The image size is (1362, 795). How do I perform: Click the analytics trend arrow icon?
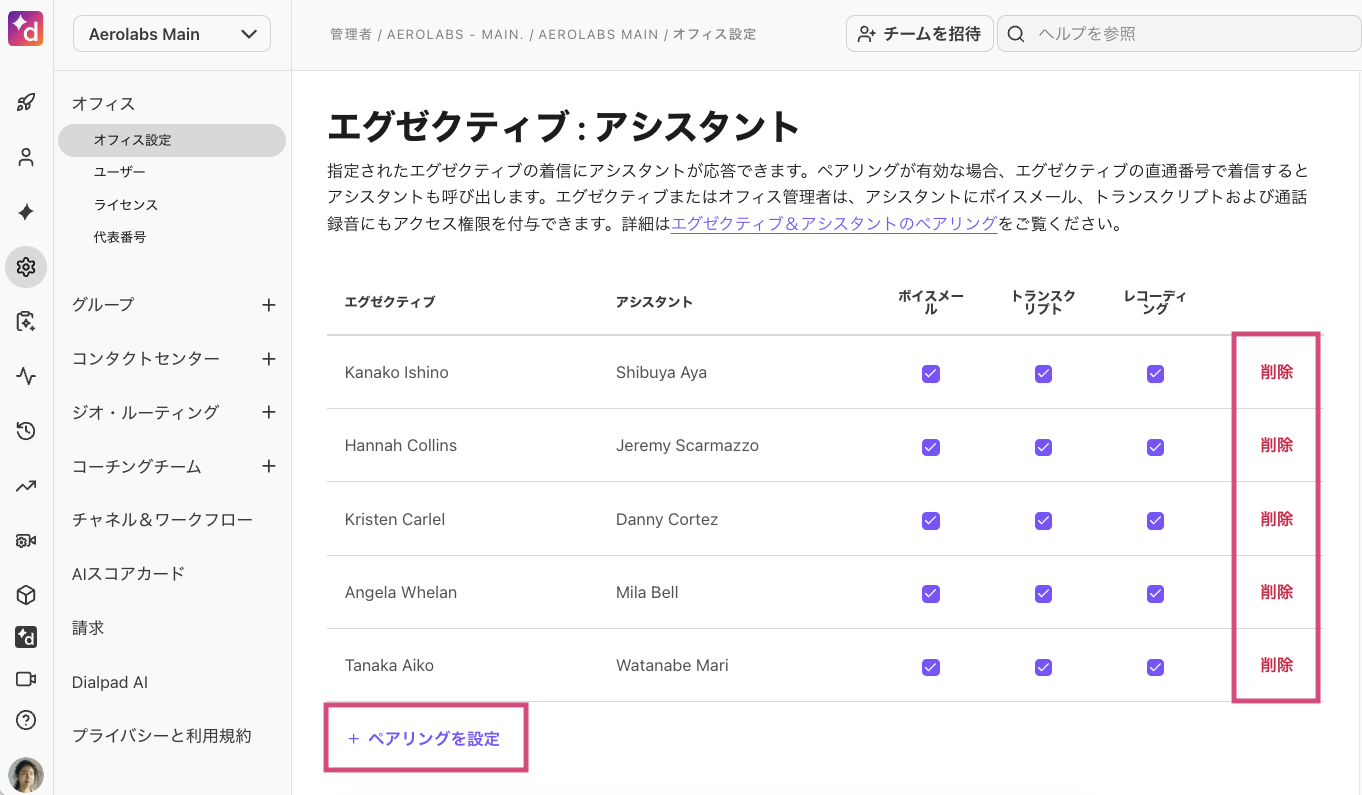tap(26, 486)
